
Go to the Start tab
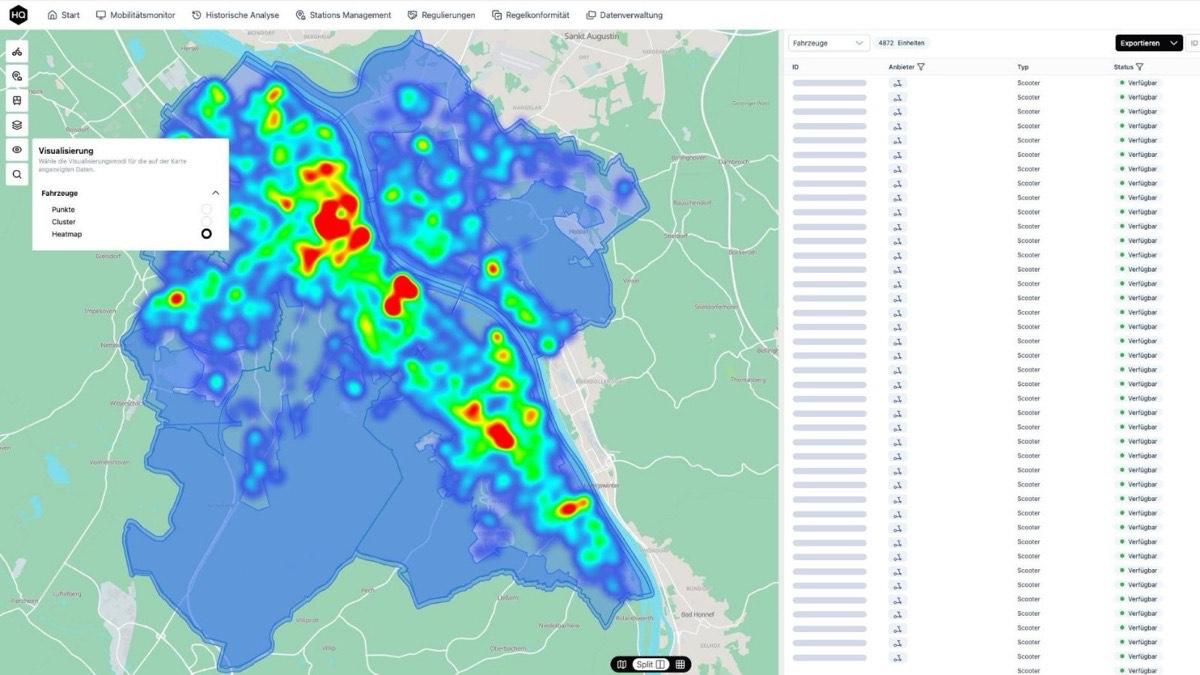click(x=63, y=15)
